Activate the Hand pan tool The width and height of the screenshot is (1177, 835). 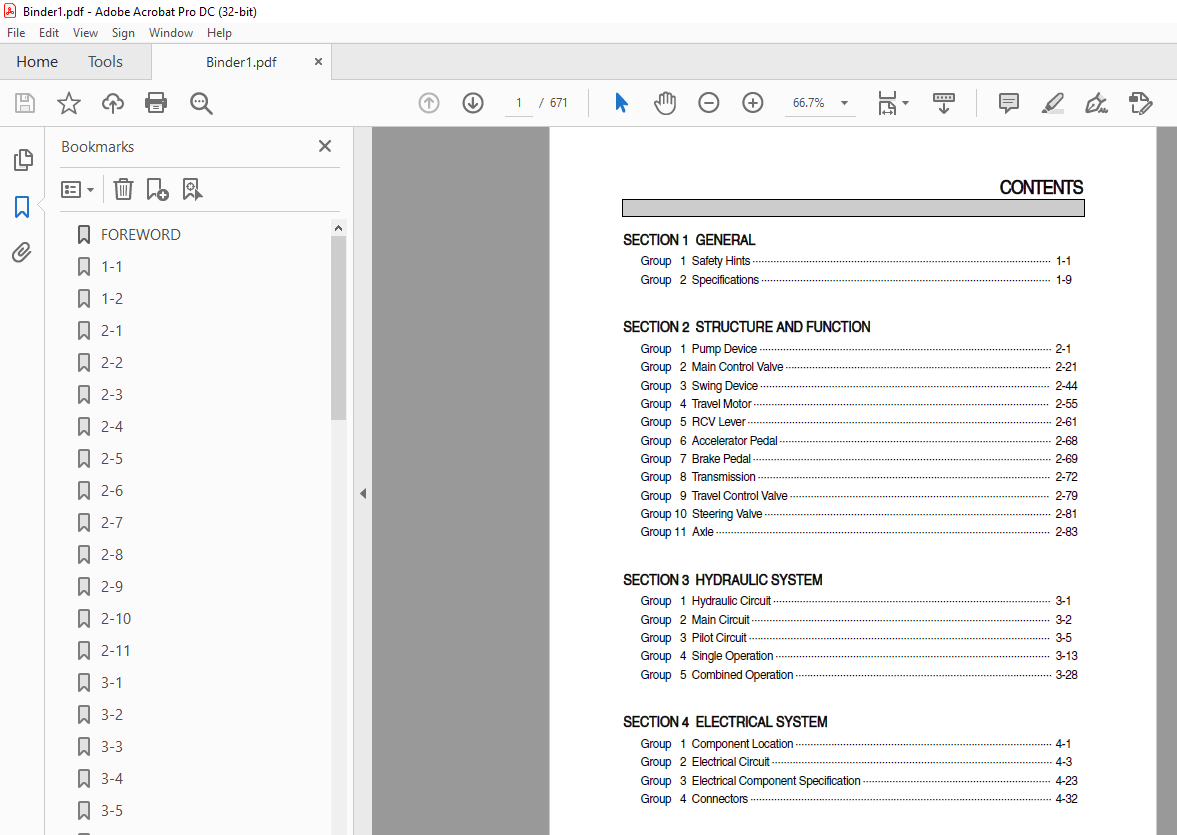664,103
